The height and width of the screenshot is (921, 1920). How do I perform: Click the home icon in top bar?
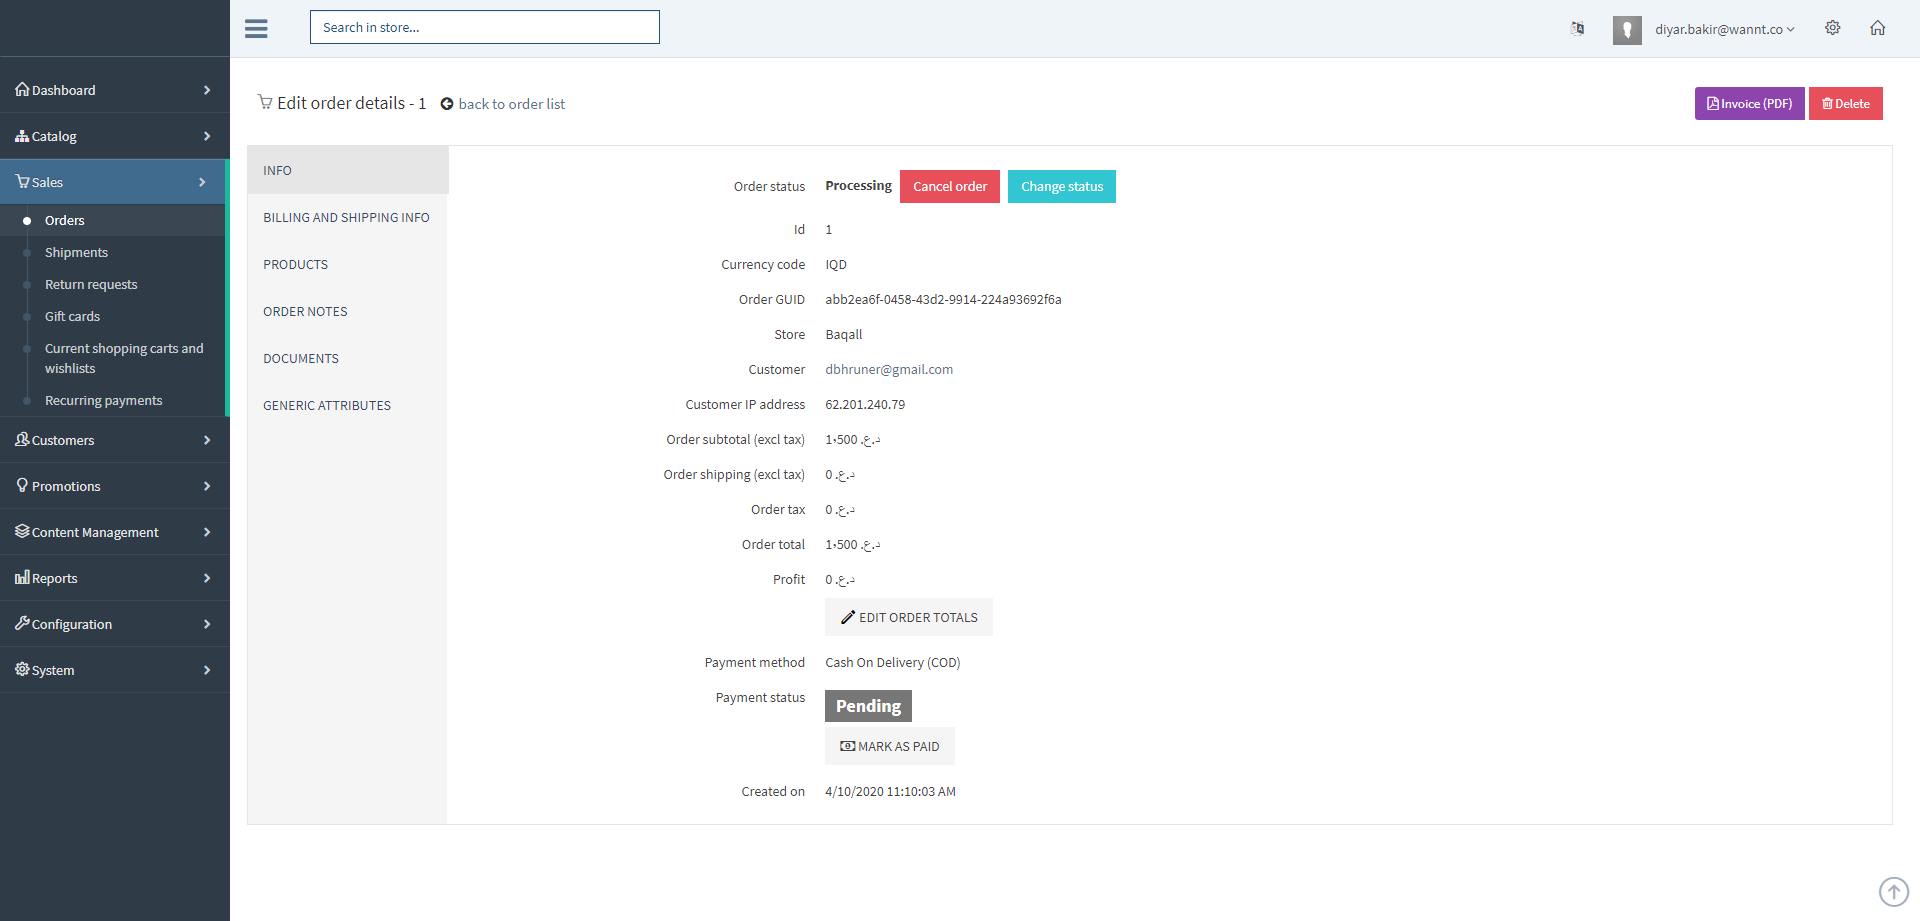(1877, 28)
